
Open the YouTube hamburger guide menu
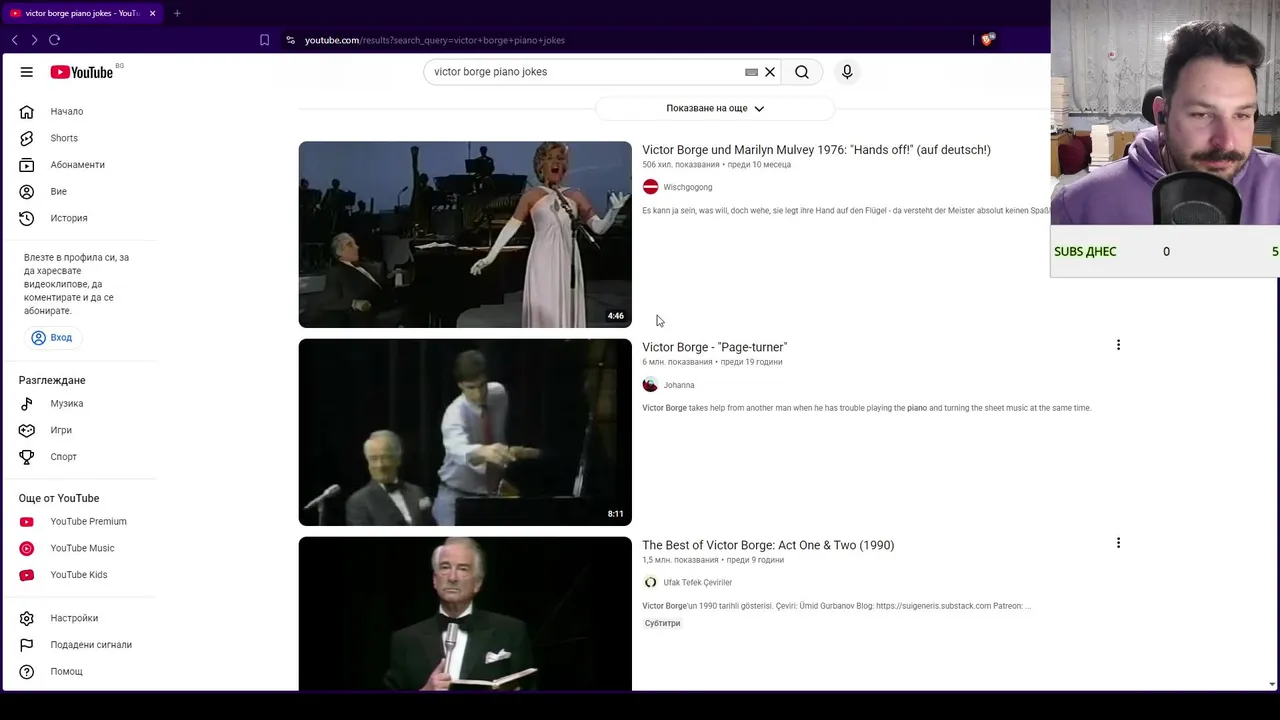[27, 72]
